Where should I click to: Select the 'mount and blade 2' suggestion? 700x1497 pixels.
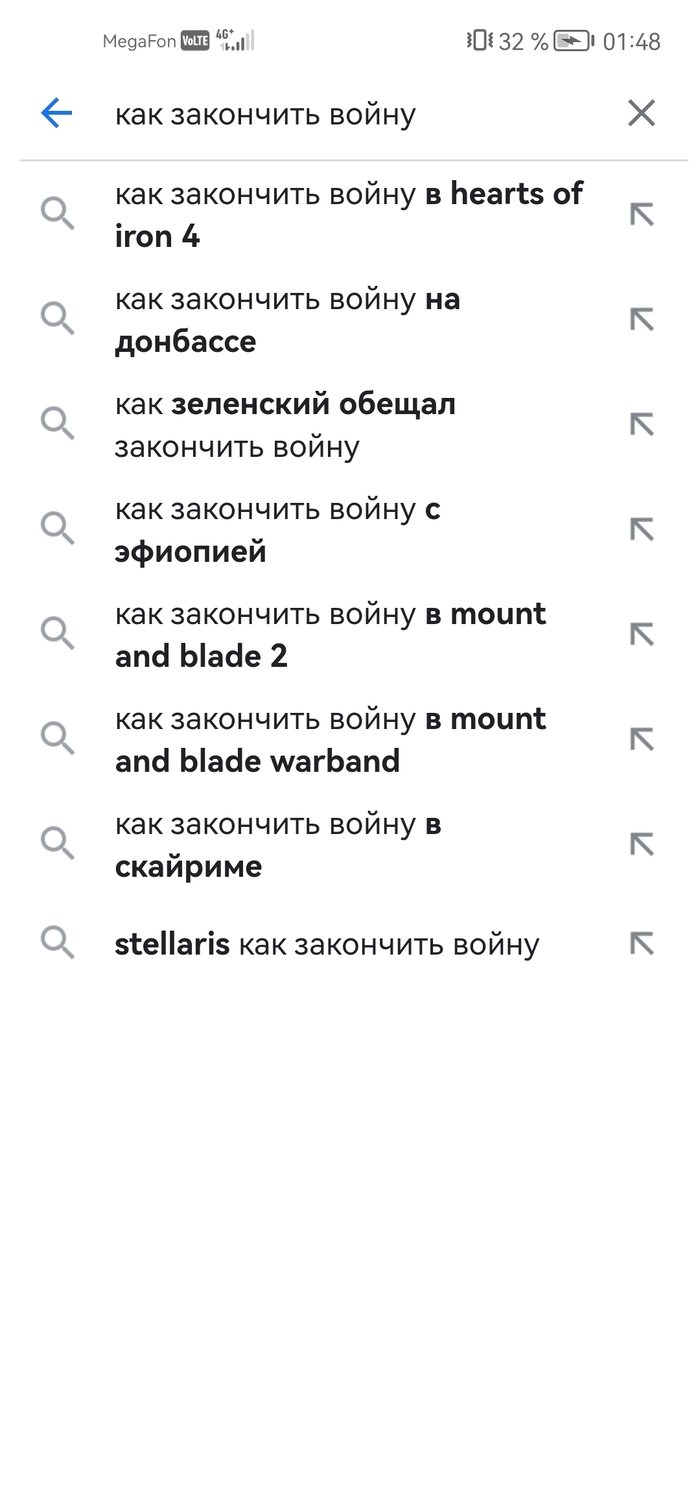330,635
